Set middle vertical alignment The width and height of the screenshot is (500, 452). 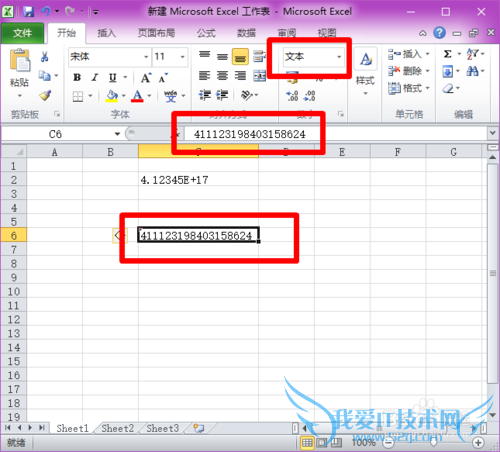[x=222, y=57]
